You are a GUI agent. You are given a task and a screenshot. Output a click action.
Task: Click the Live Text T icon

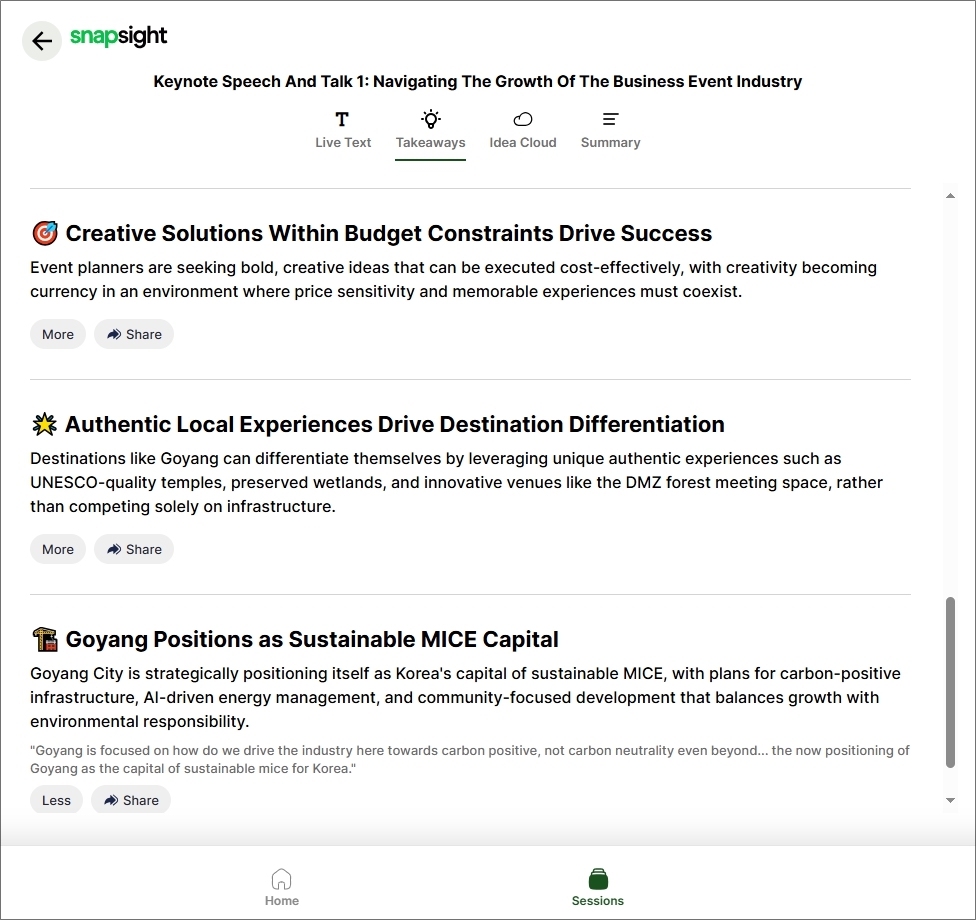(x=342, y=119)
